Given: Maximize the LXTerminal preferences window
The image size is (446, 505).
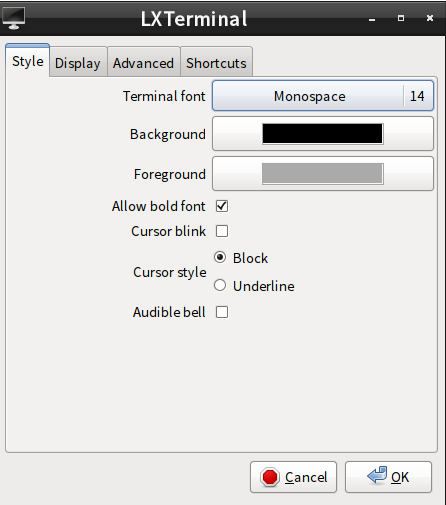Looking at the screenshot, I should point(401,18).
